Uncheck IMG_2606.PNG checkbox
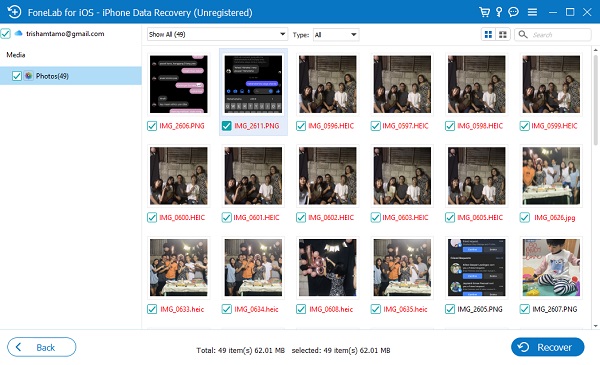Image resolution: width=600 pixels, height=365 pixels. [152, 126]
